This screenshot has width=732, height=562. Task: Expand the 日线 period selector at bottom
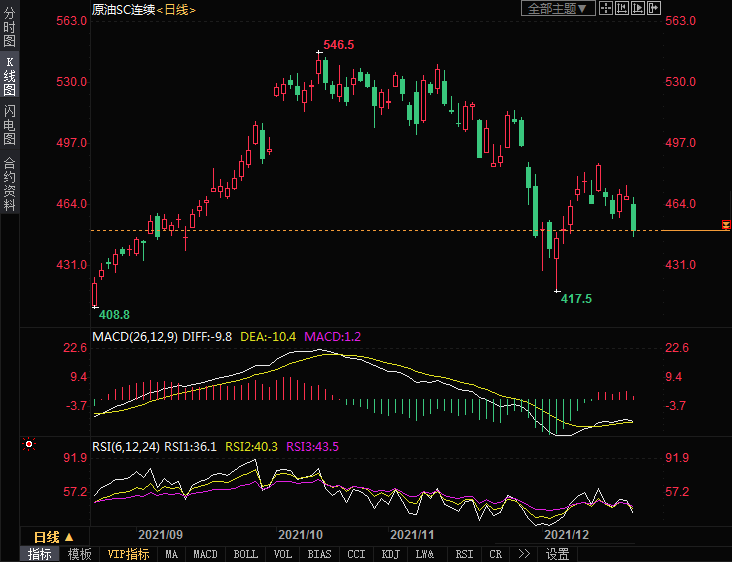pyautogui.click(x=53, y=537)
